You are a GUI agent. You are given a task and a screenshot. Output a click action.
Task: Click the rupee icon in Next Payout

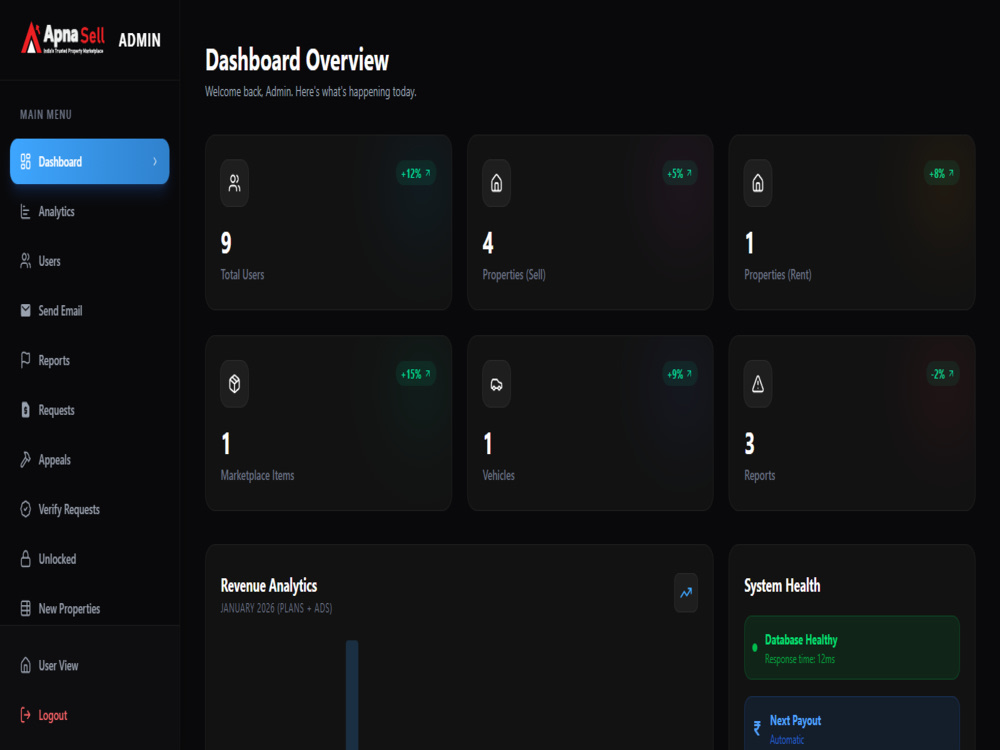pyautogui.click(x=757, y=728)
